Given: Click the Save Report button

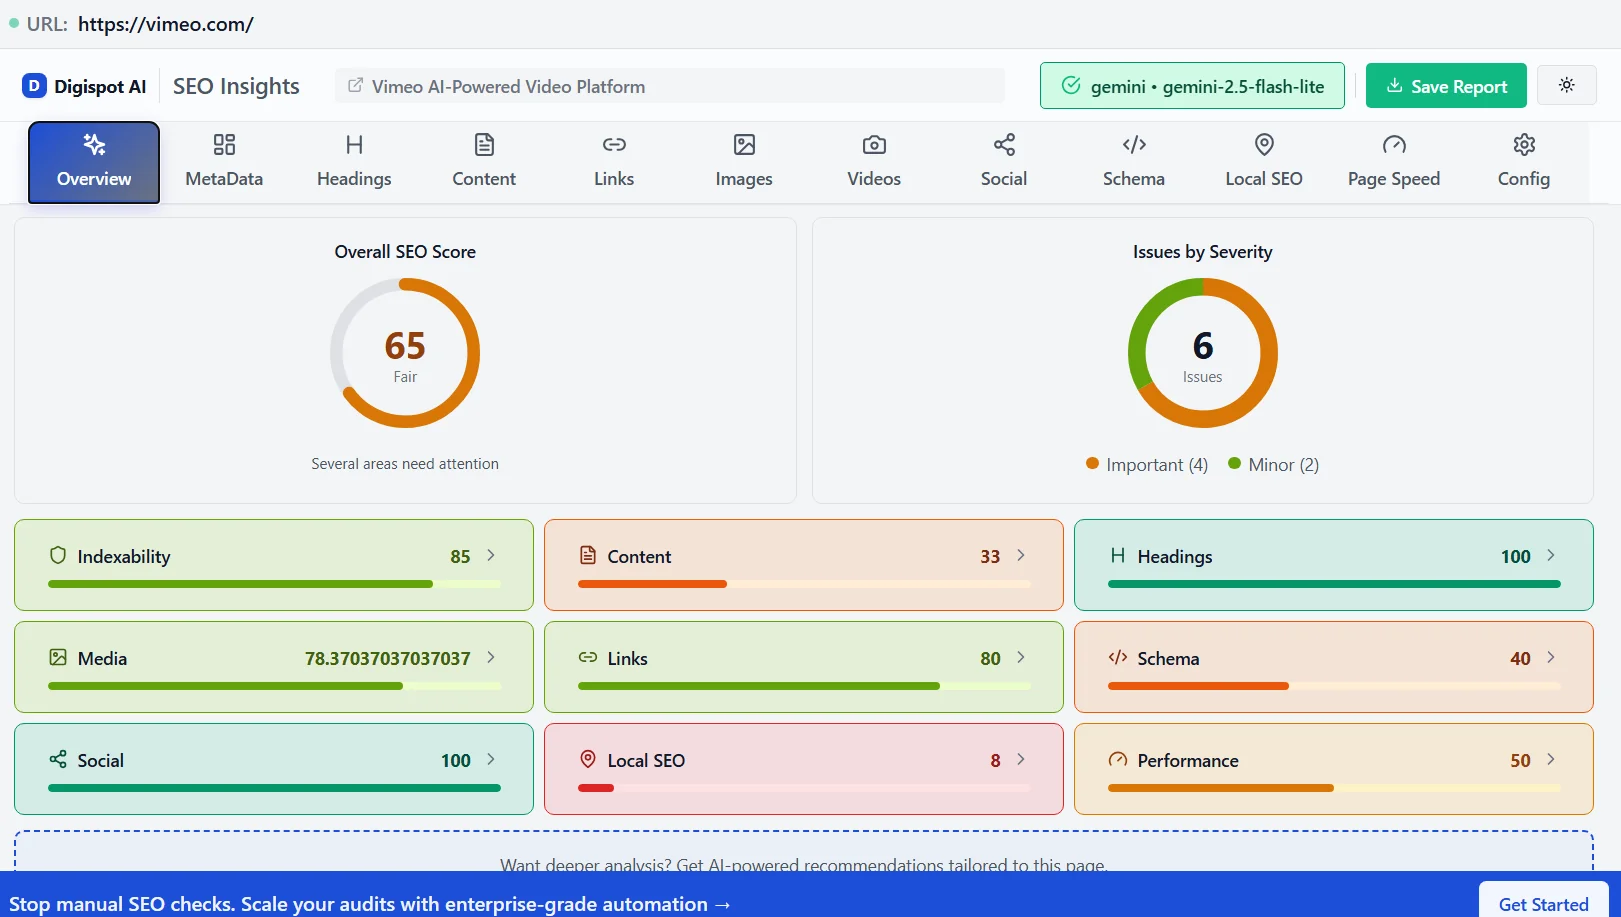Looking at the screenshot, I should (x=1445, y=86).
